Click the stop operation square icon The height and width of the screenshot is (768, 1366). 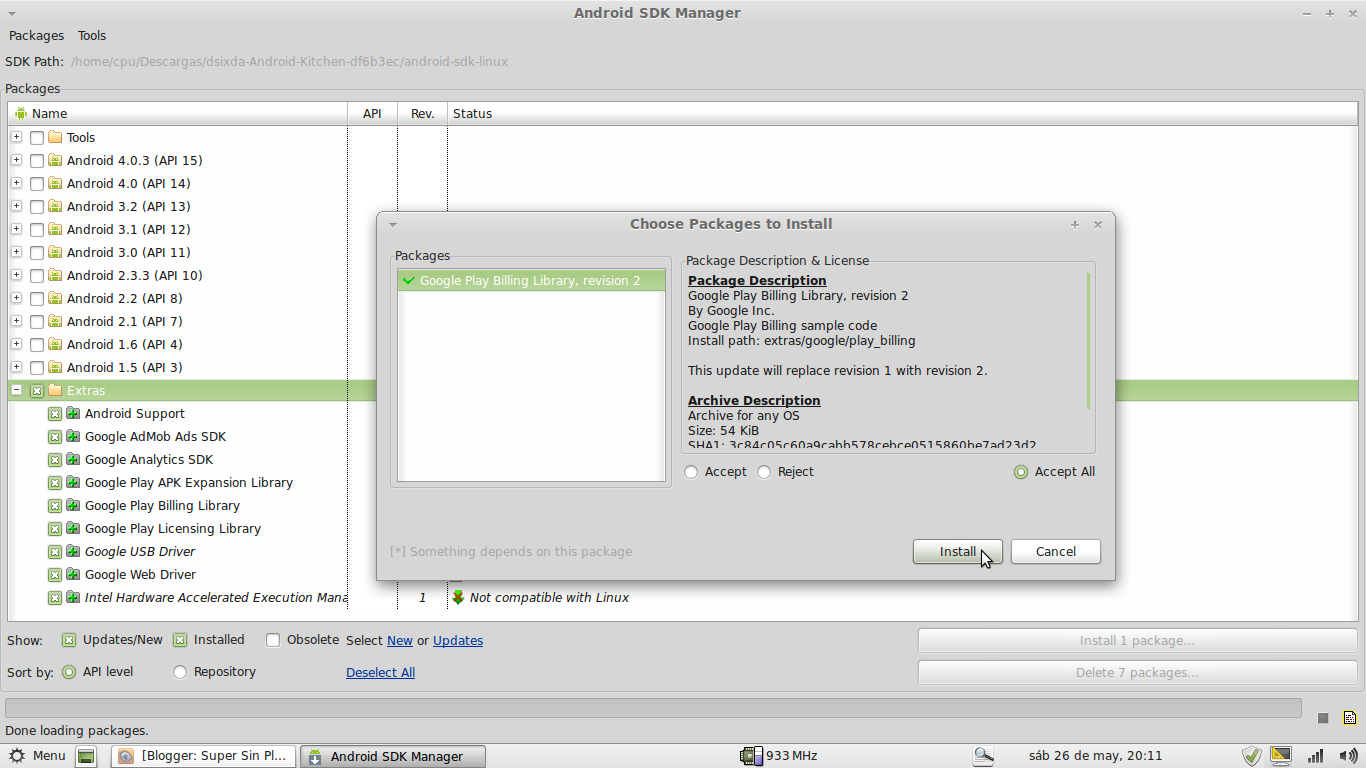pos(1323,718)
